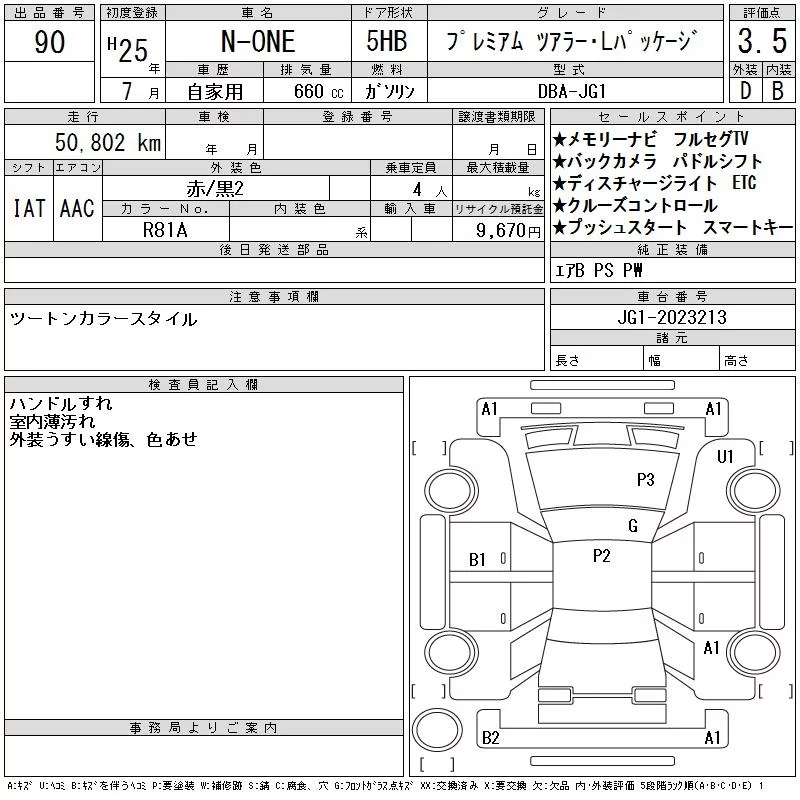Click the 最大積載量 header
Screen dimensions: 800x800
coord(498,168)
